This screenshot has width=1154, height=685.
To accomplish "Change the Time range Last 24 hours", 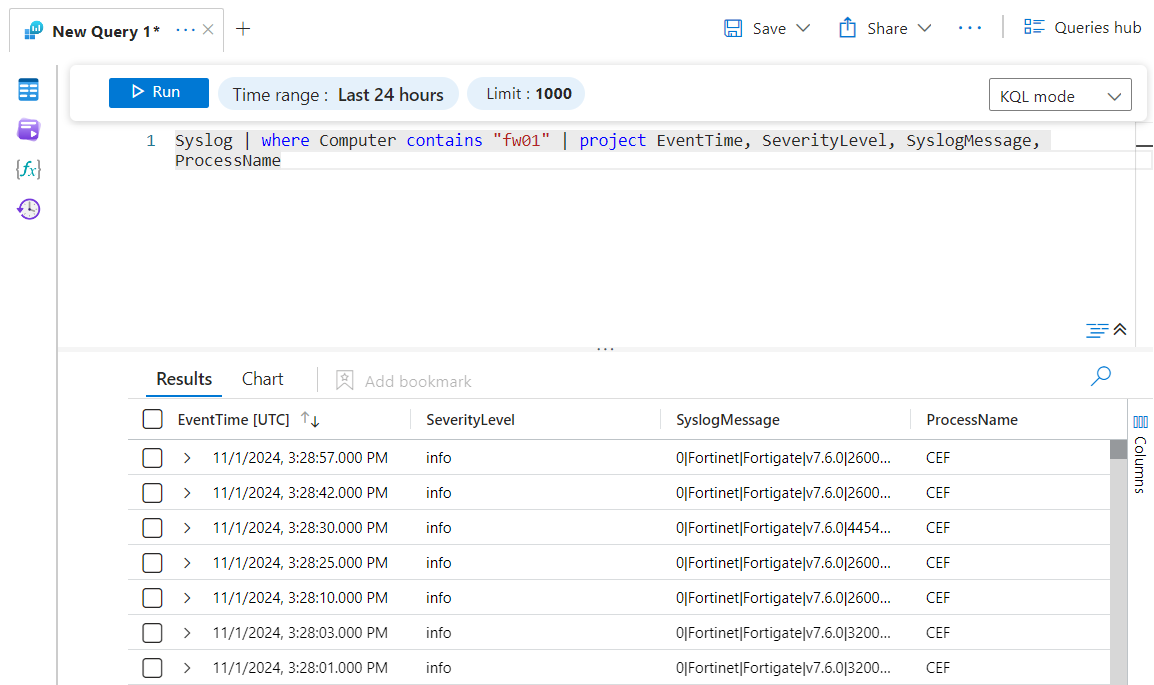I will 338,94.
